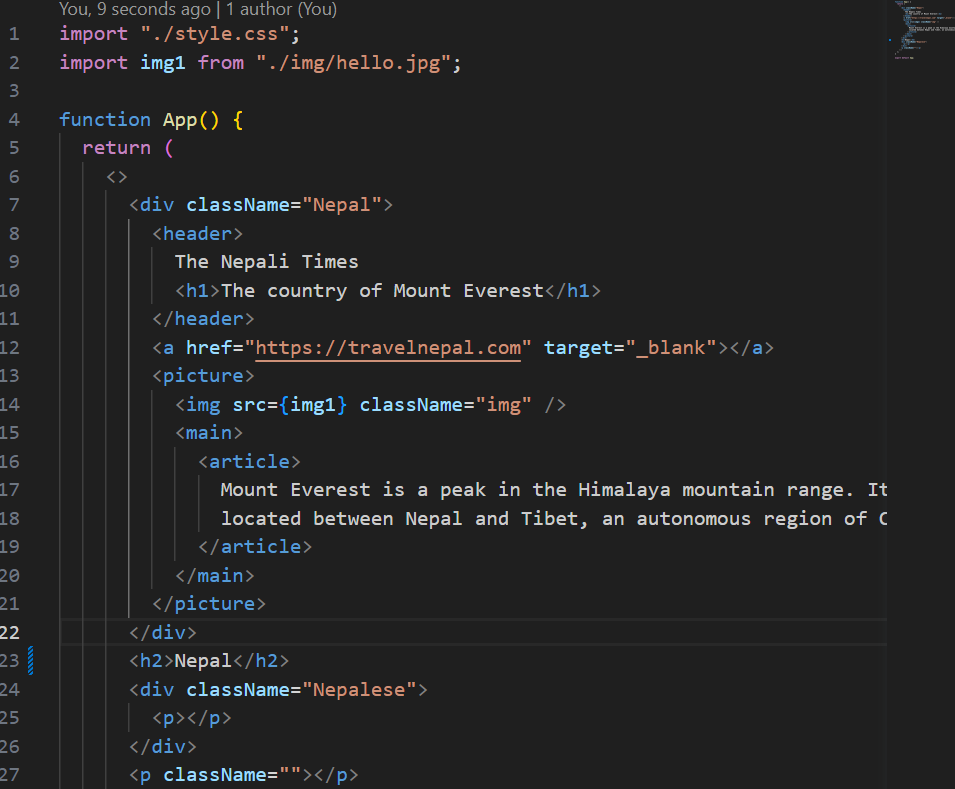Click line number 22 in the gutter
The height and width of the screenshot is (789, 955).
coord(10,632)
